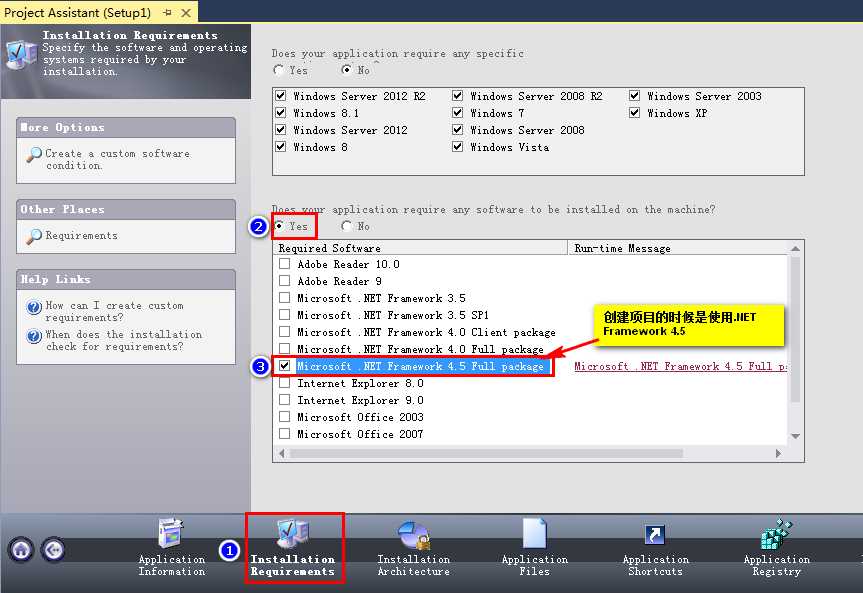Go back to the previous assistant page
This screenshot has width=863, height=593.
[x=53, y=550]
